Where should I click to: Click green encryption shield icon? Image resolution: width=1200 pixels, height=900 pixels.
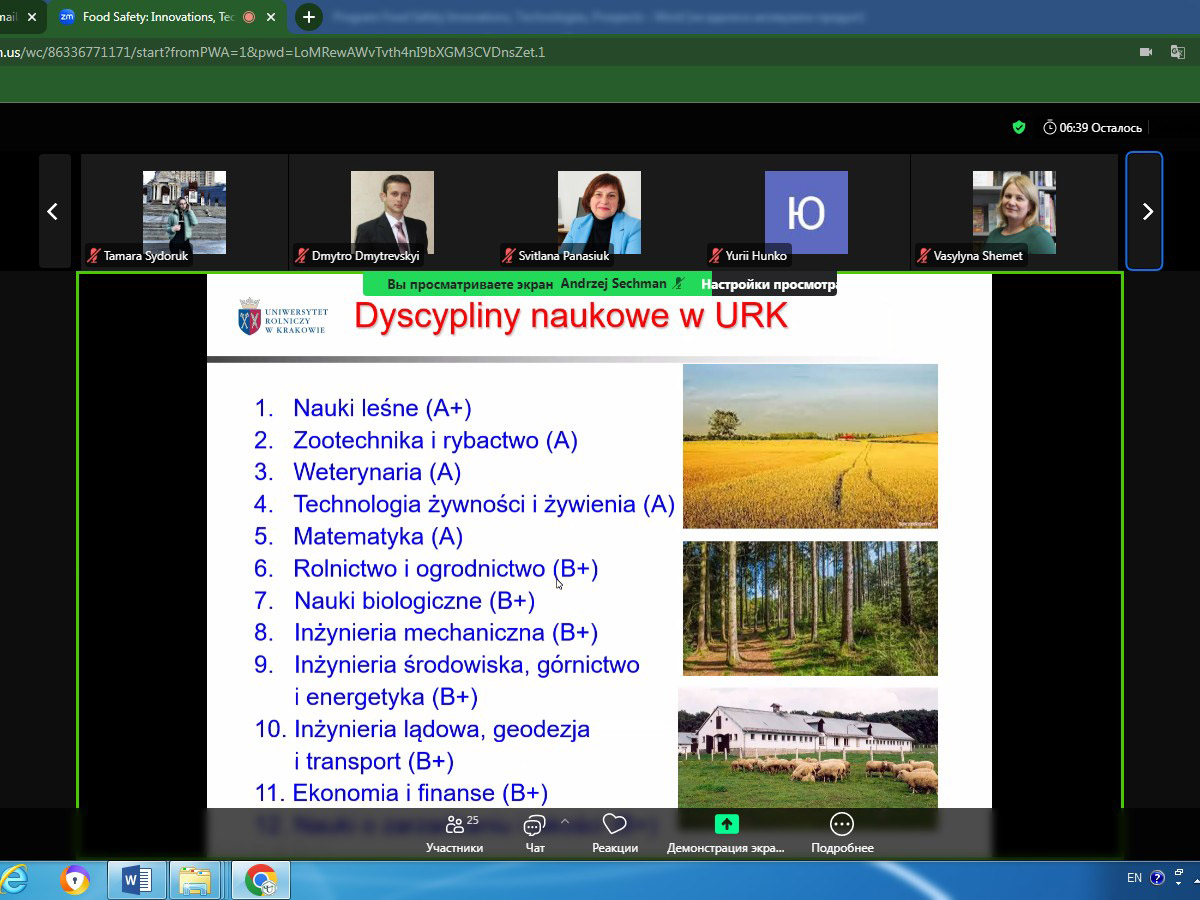[x=1018, y=127]
